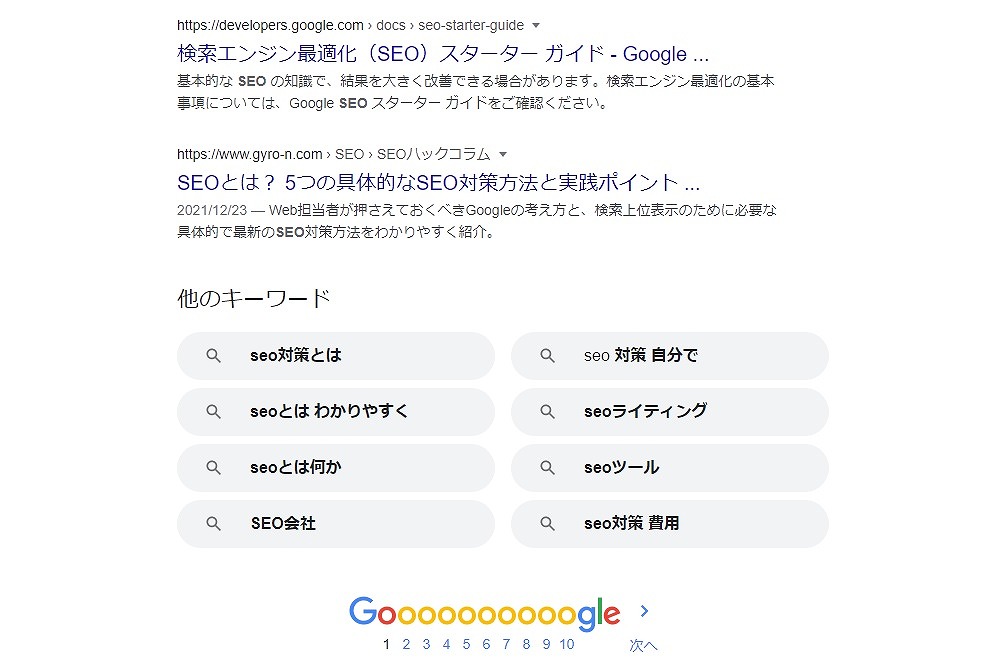Click the magnifier icon beside seoとは何か
Image resolution: width=992 pixels, height=662 pixels.
214,468
